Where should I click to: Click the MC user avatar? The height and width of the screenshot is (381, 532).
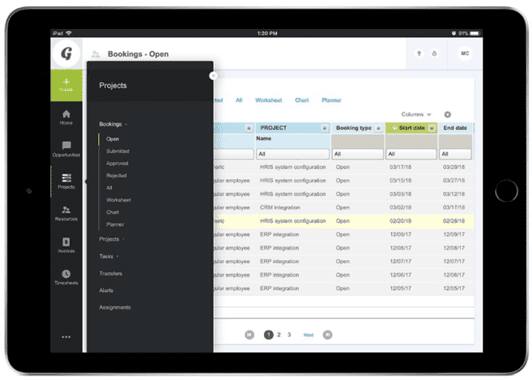[x=465, y=54]
